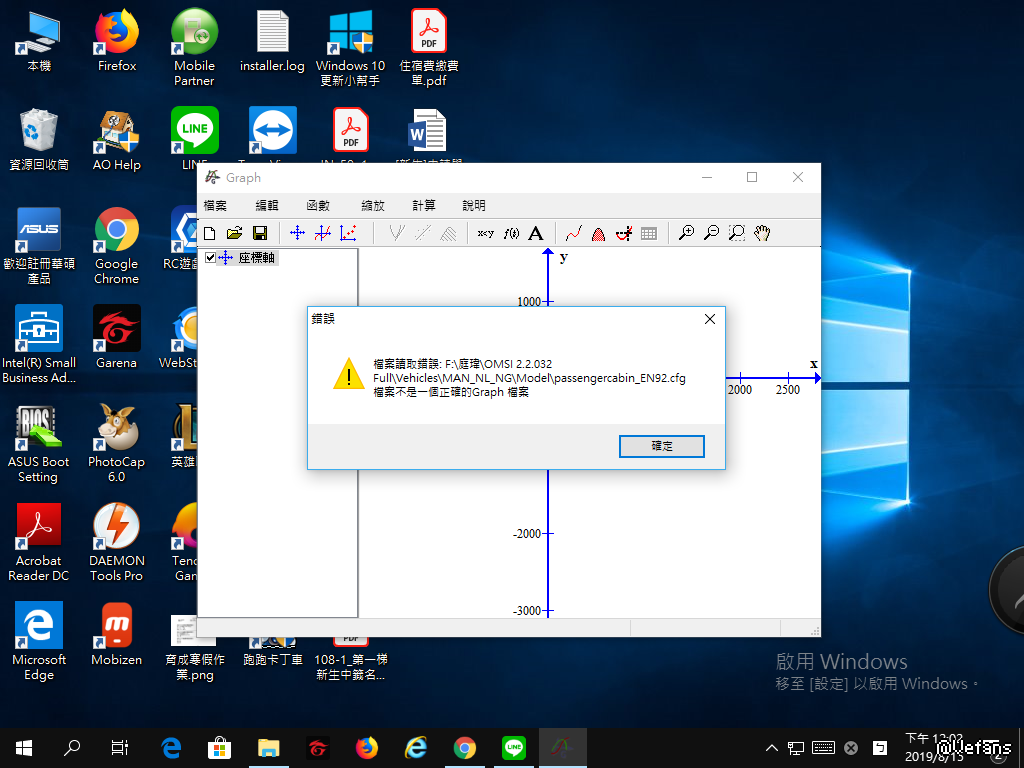Click the Evaluate function icon

[624, 233]
